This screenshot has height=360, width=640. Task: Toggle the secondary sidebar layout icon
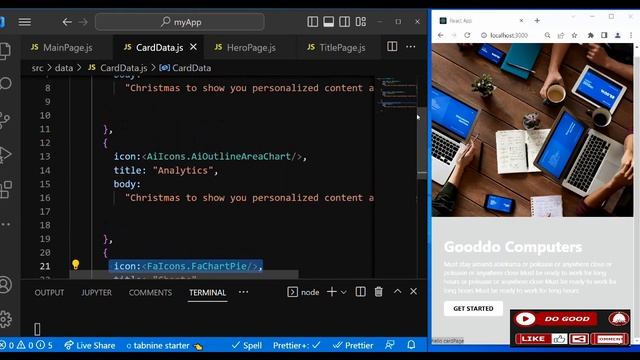pos(344,22)
